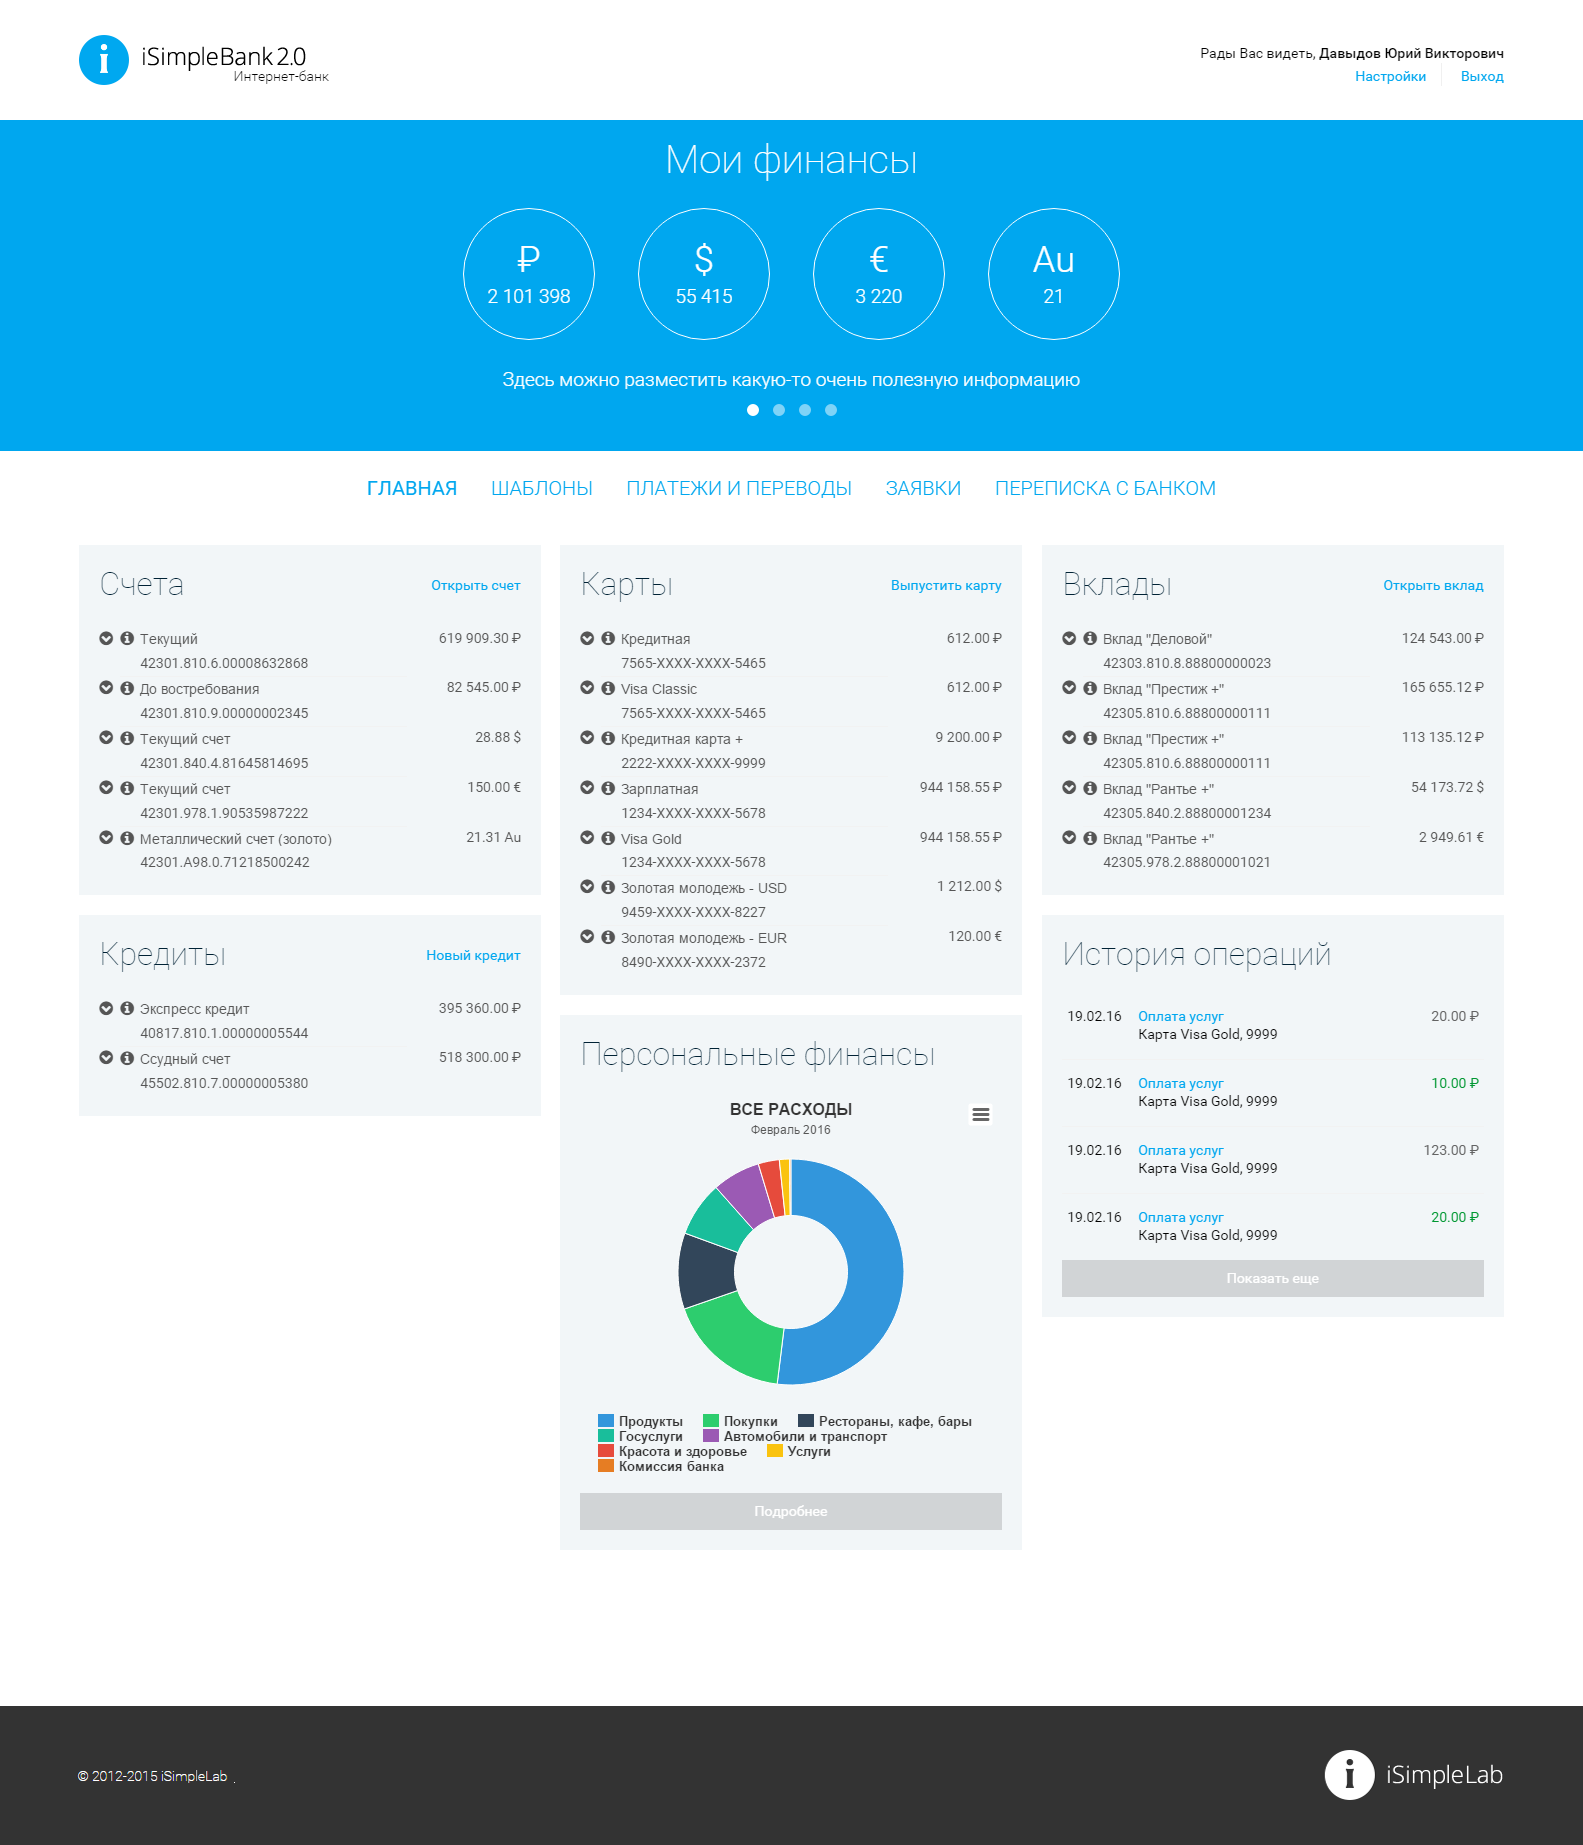This screenshot has height=1845, width=1583.
Task: Show info for Экспресс кредит
Action: 127,1008
